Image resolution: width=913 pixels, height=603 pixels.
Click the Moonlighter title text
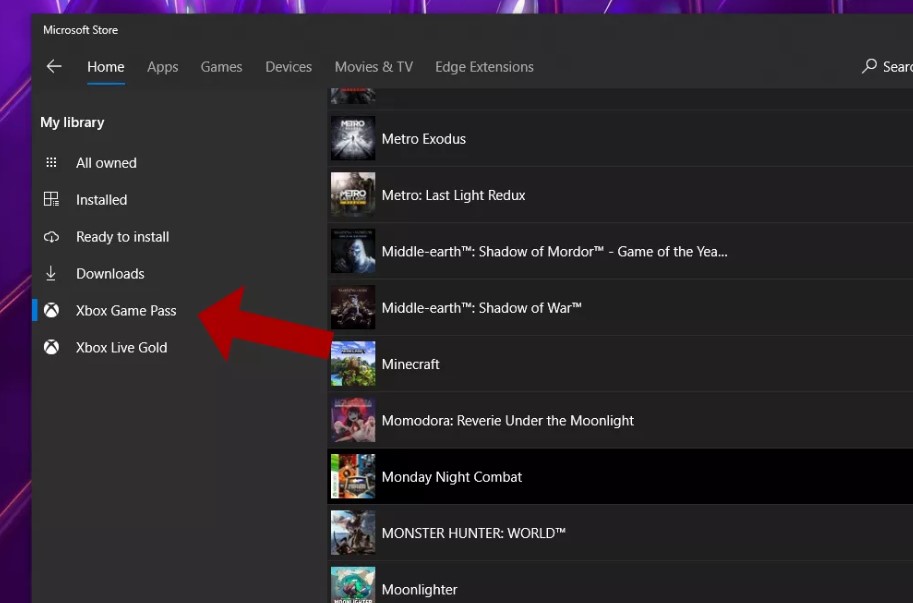point(419,590)
